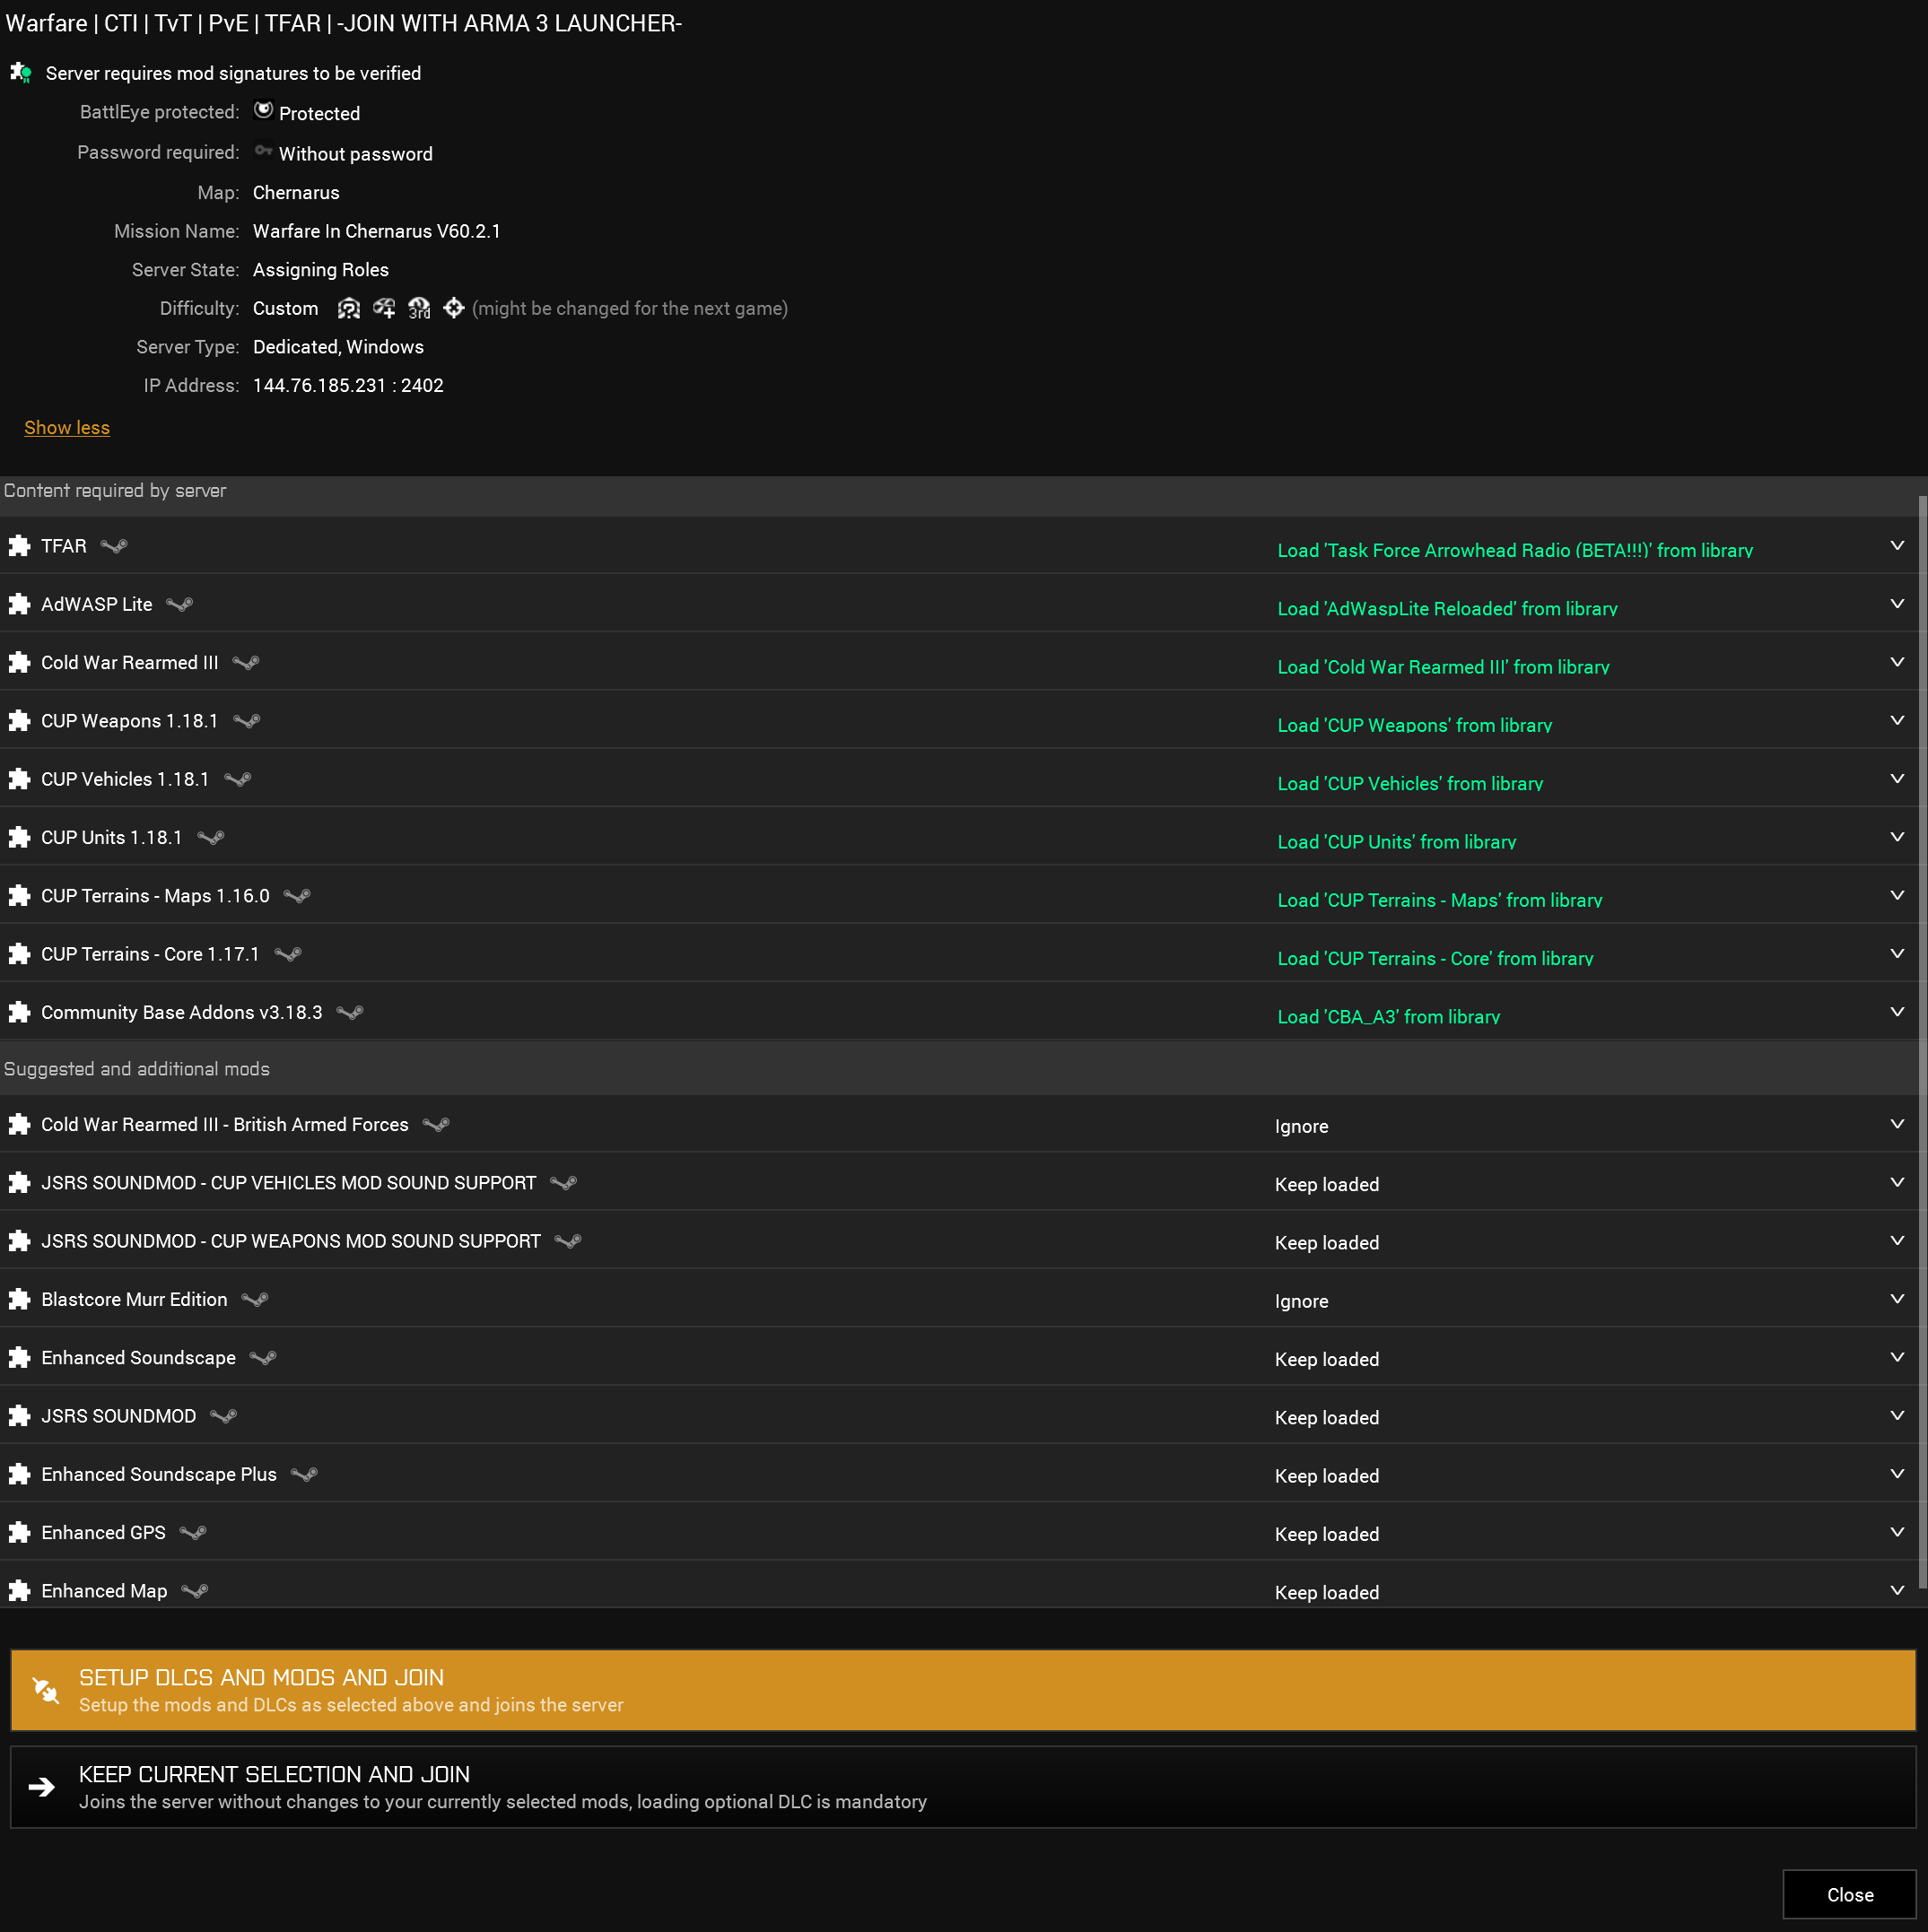Click the Steam icon beside Community Base Addons

coord(350,1012)
